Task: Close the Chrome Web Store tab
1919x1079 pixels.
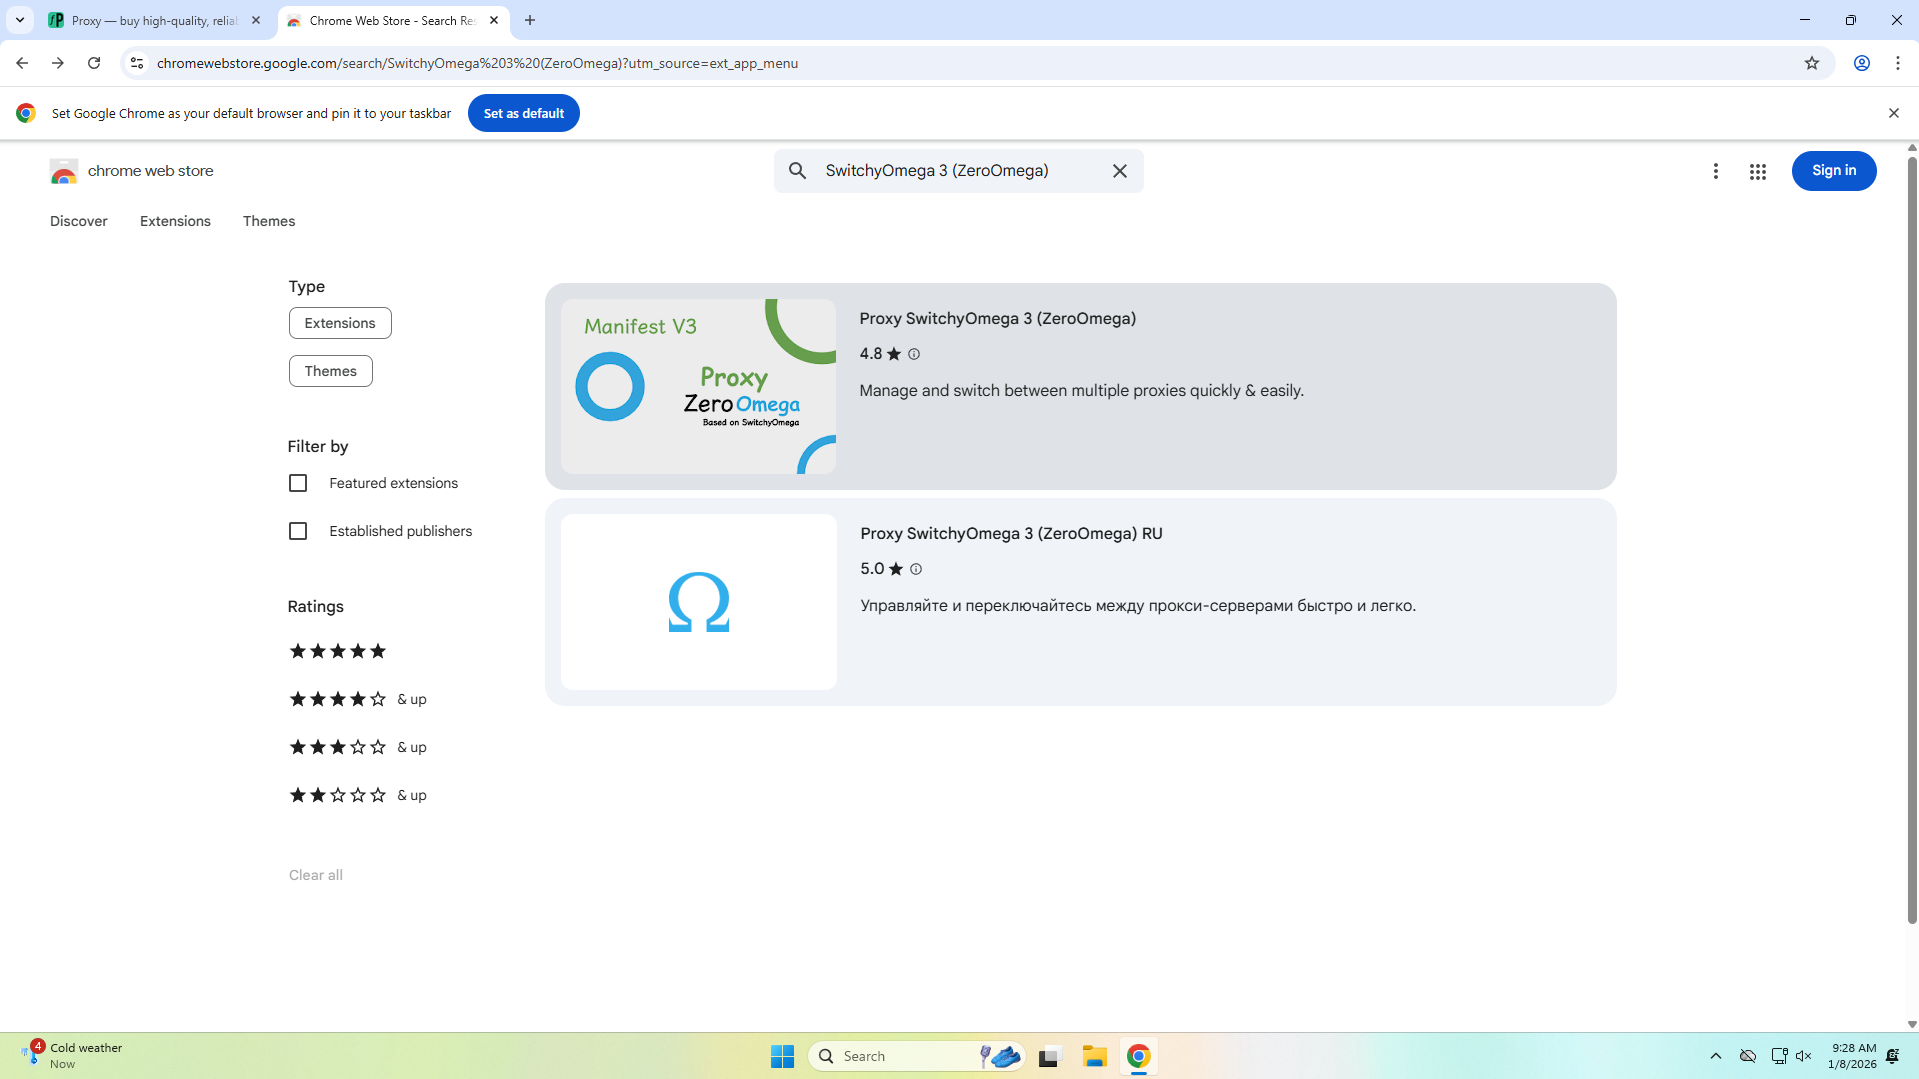Action: click(x=494, y=20)
